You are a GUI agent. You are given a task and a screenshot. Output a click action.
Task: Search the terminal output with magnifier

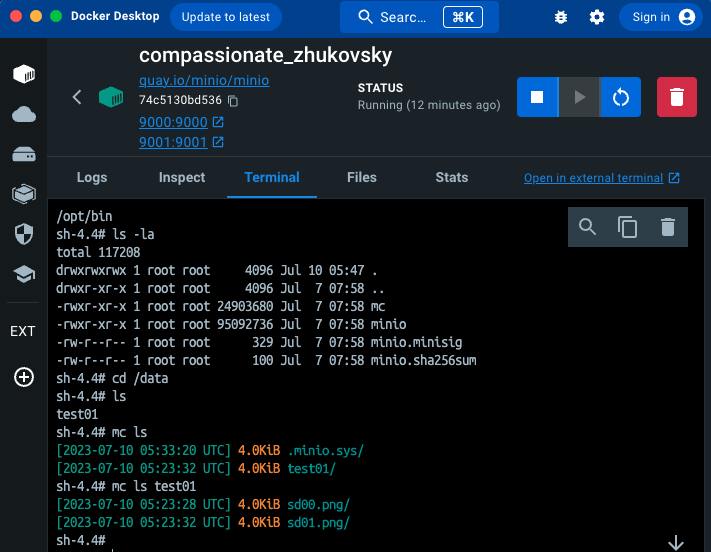click(x=588, y=227)
